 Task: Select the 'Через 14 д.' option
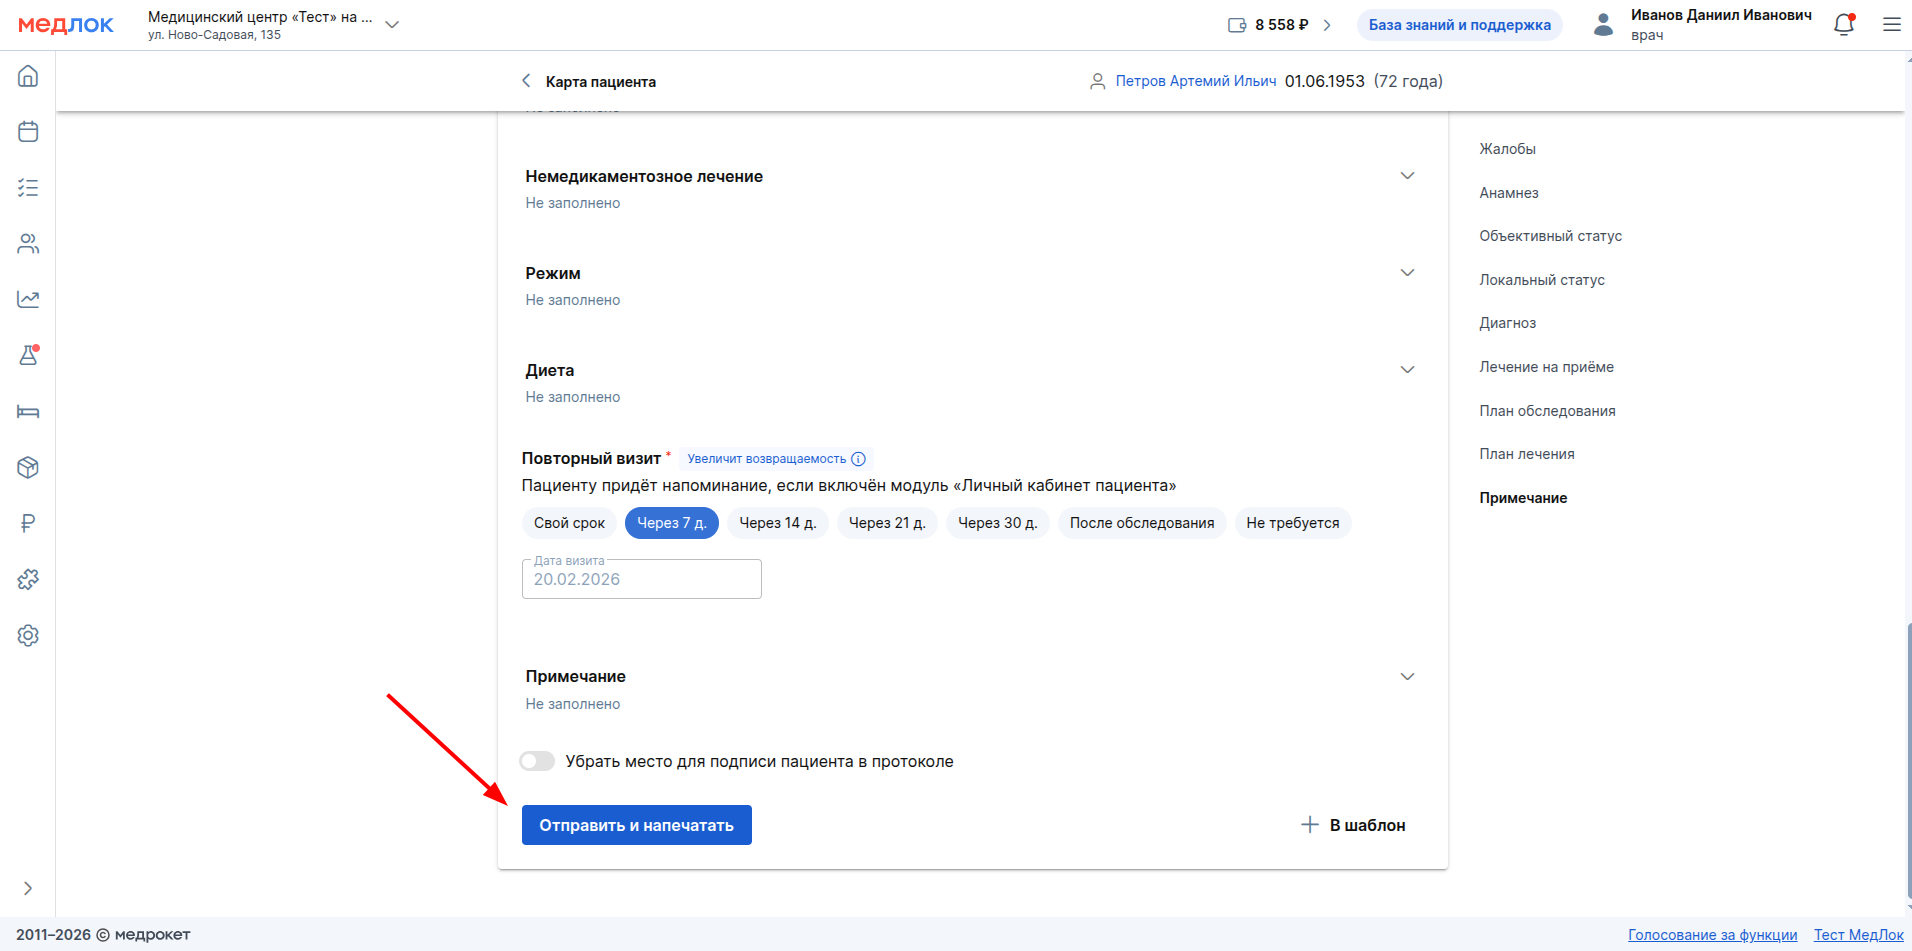point(777,523)
